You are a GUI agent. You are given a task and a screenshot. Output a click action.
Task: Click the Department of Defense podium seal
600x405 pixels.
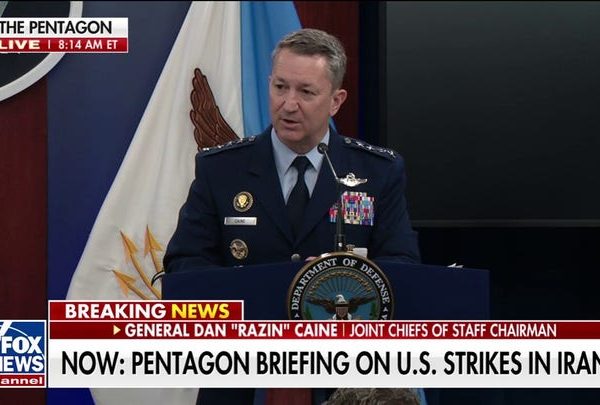click(x=340, y=287)
